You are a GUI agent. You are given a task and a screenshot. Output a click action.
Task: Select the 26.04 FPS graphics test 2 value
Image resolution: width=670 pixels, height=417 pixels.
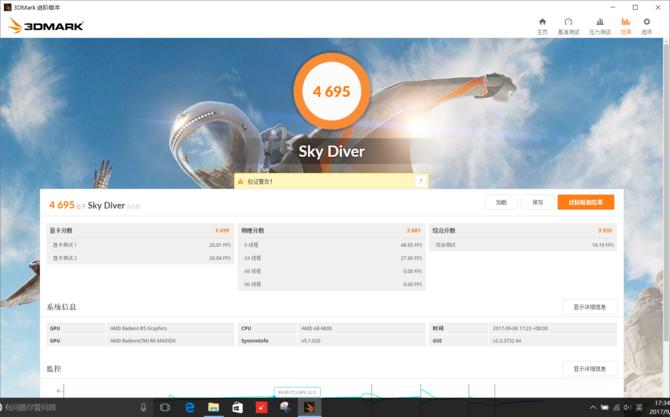[x=220, y=258]
